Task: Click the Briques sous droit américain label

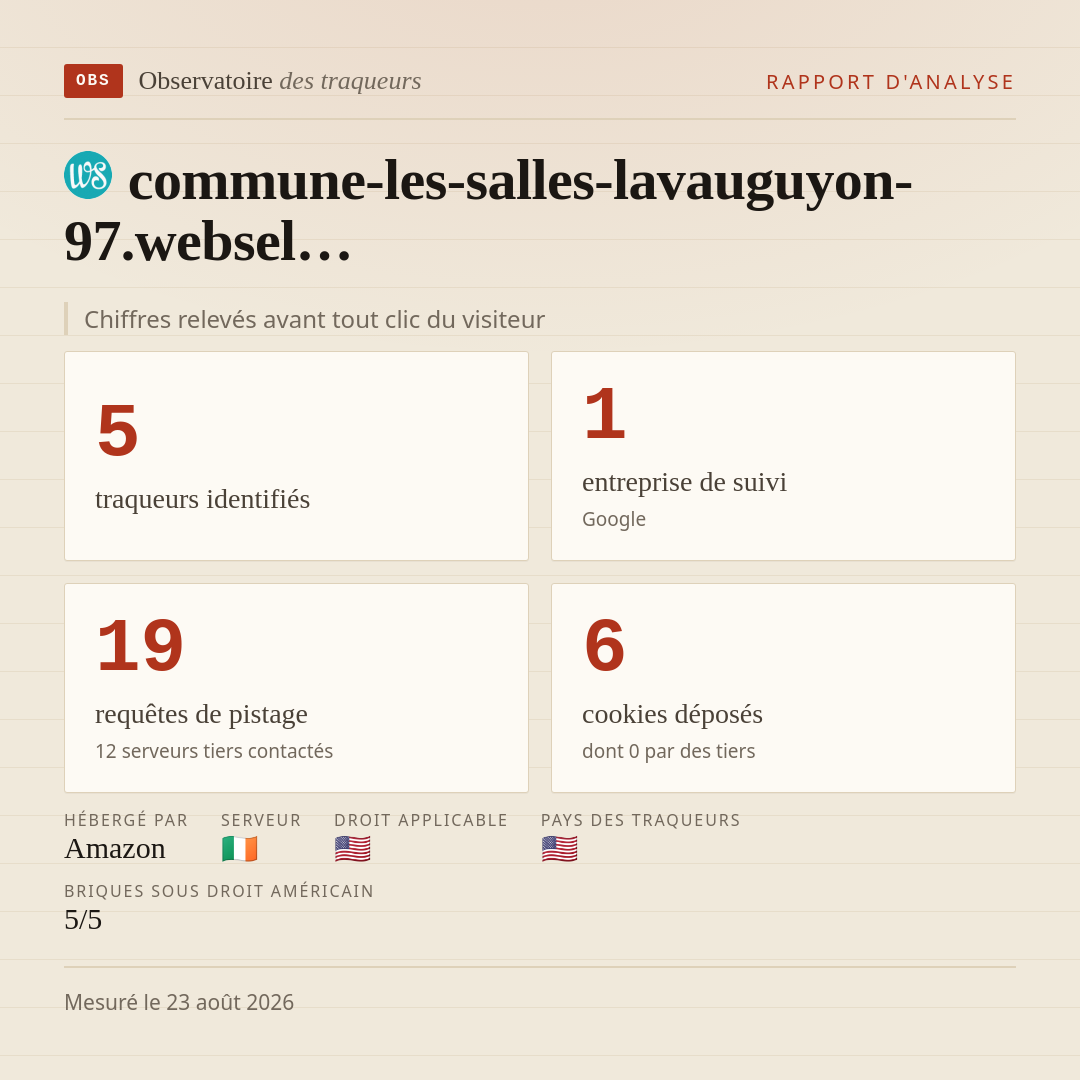Action: pyautogui.click(x=219, y=891)
